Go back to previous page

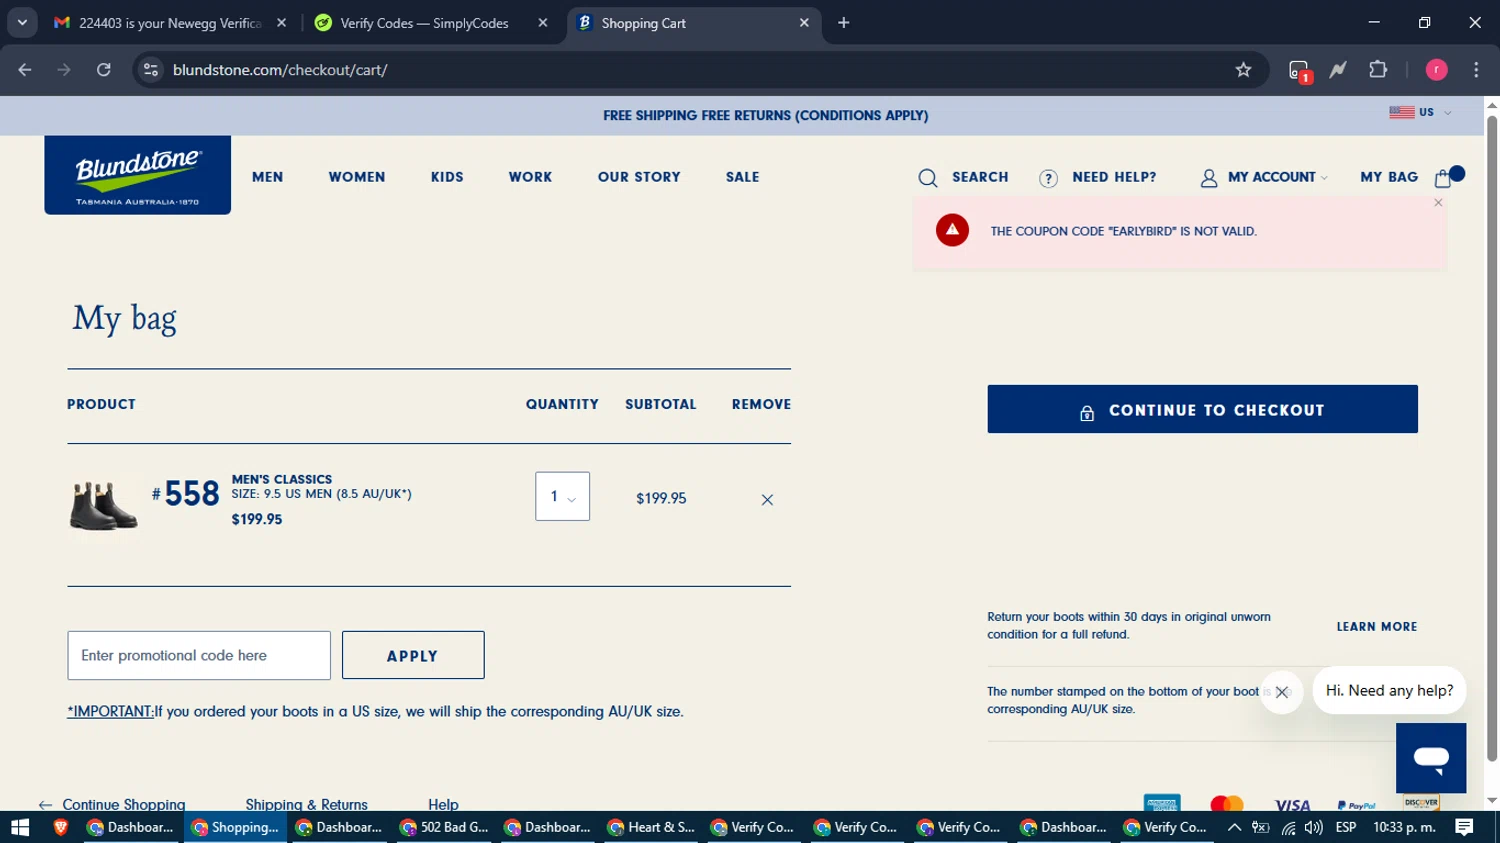(25, 70)
